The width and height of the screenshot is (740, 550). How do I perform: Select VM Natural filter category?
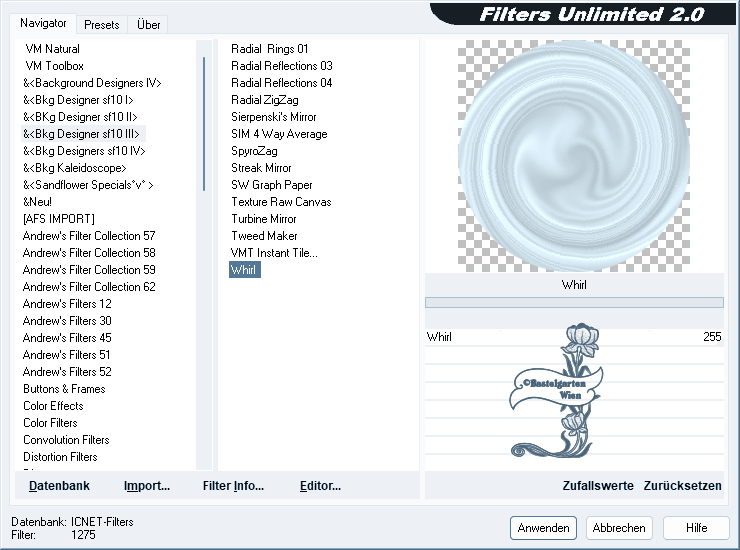pos(52,49)
